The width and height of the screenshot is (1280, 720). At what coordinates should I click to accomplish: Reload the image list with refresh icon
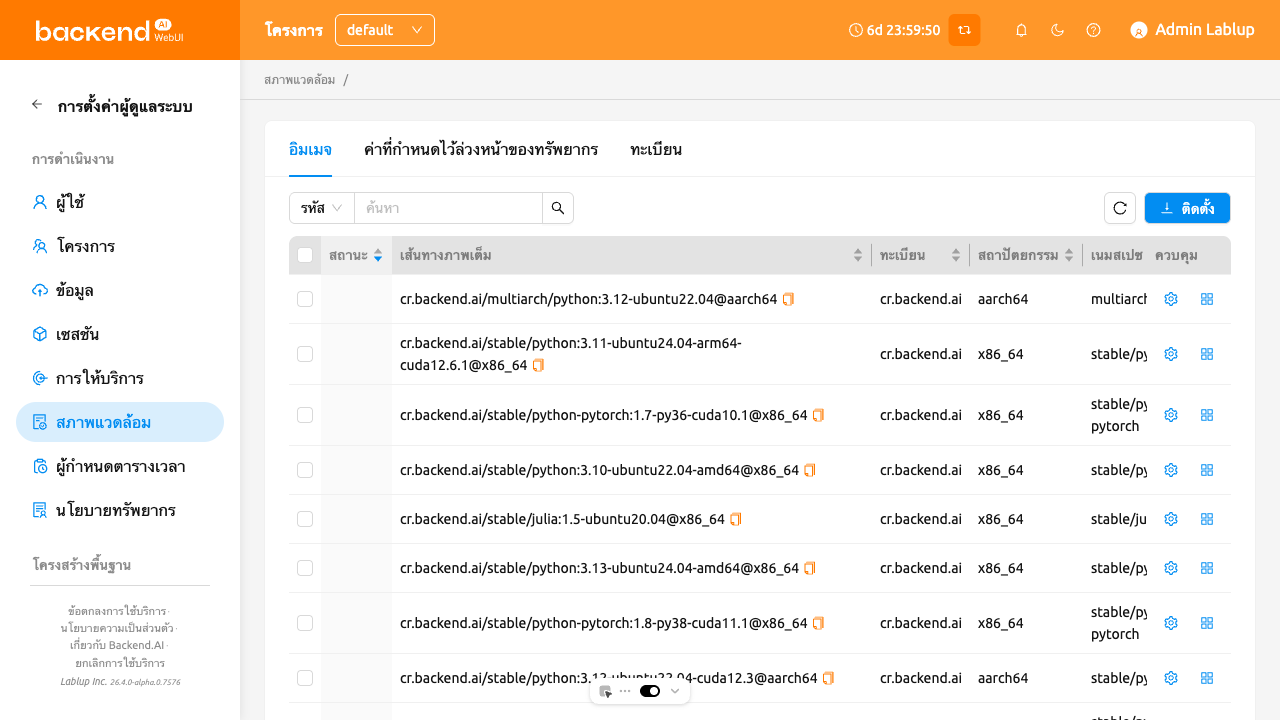click(1120, 208)
